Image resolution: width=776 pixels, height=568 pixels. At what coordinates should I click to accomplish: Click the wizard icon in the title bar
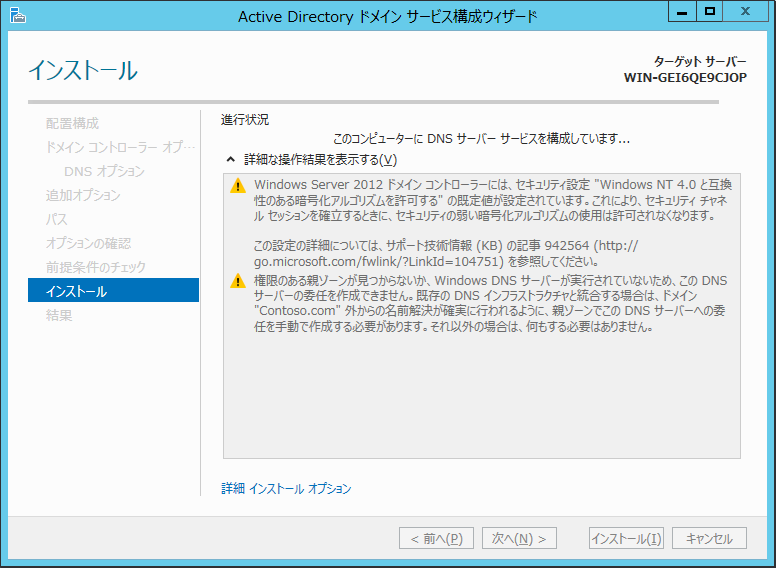[x=16, y=15]
